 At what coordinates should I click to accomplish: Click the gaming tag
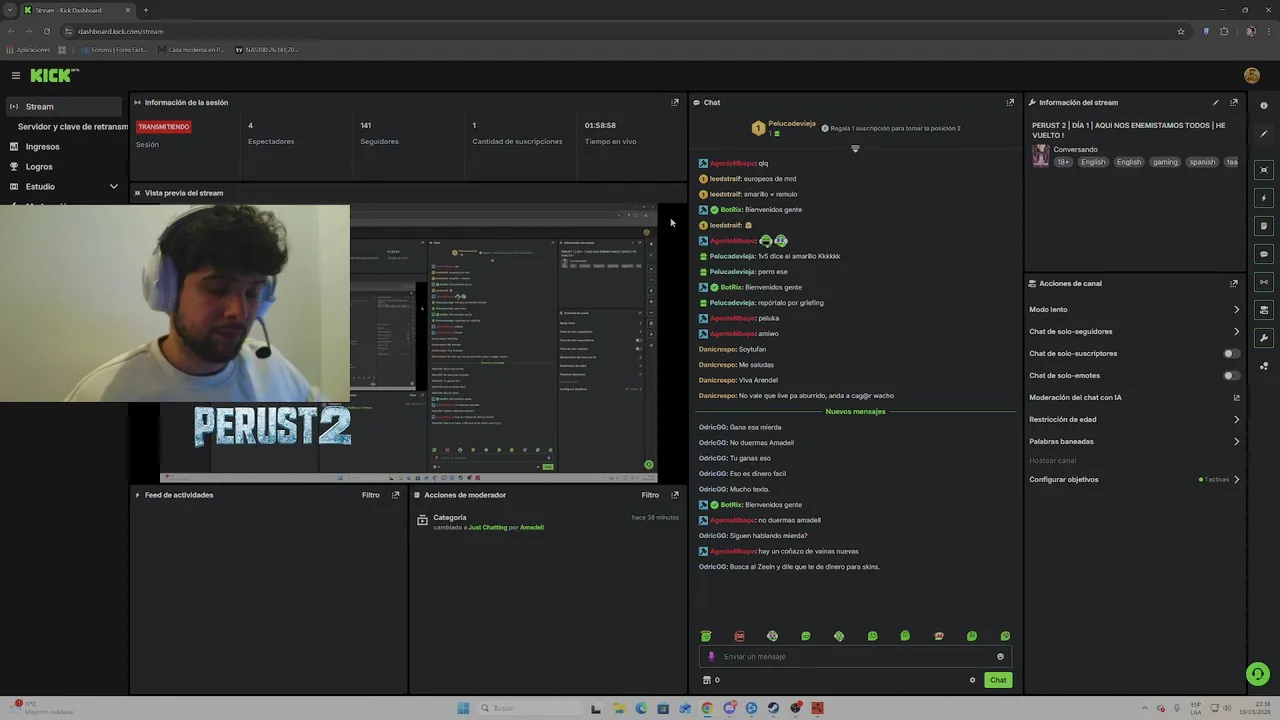1165,162
